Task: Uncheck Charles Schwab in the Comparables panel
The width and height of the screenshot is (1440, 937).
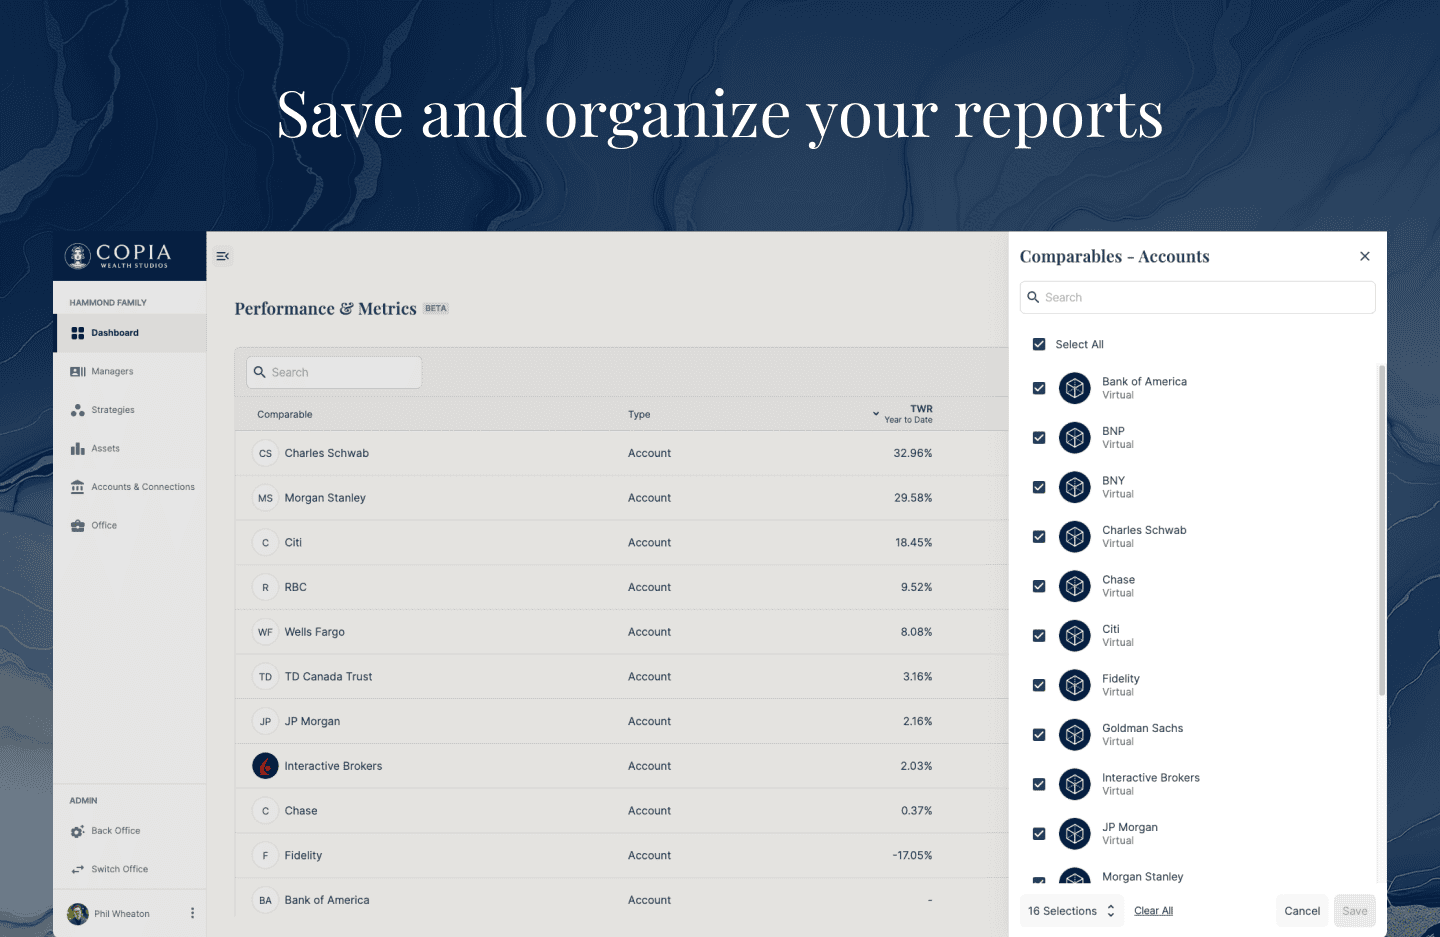Action: (x=1039, y=537)
